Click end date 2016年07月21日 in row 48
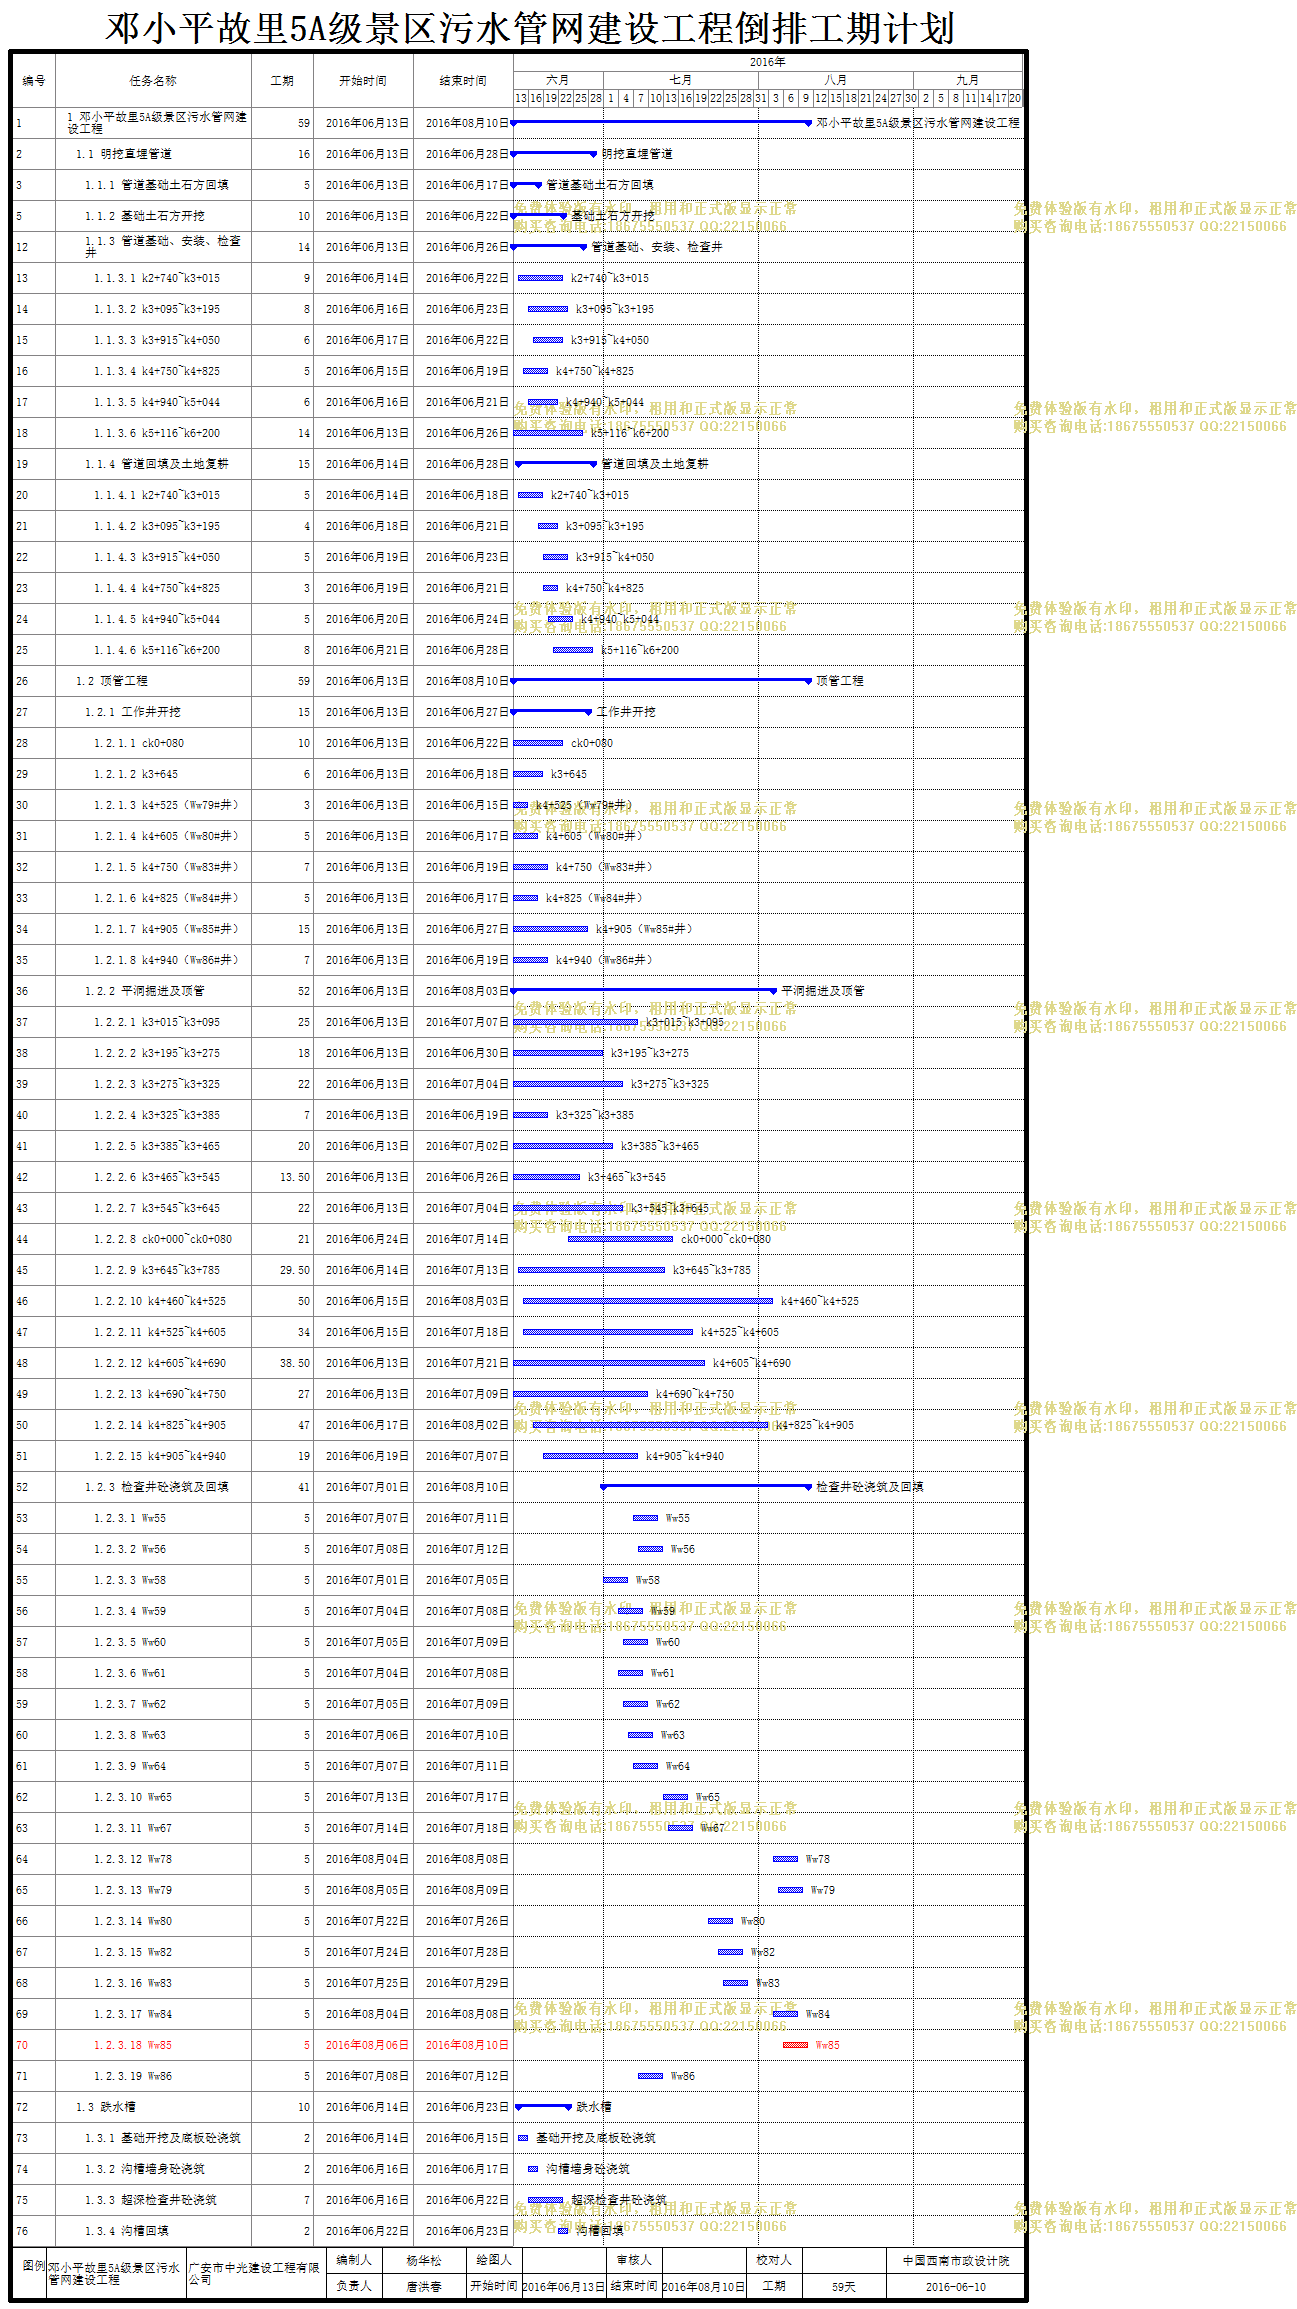This screenshot has height=2309, width=1297. tap(467, 1363)
